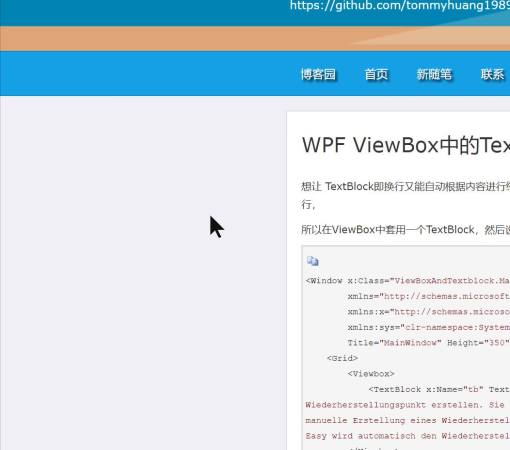Click the Window x:Class code line

pos(407,281)
